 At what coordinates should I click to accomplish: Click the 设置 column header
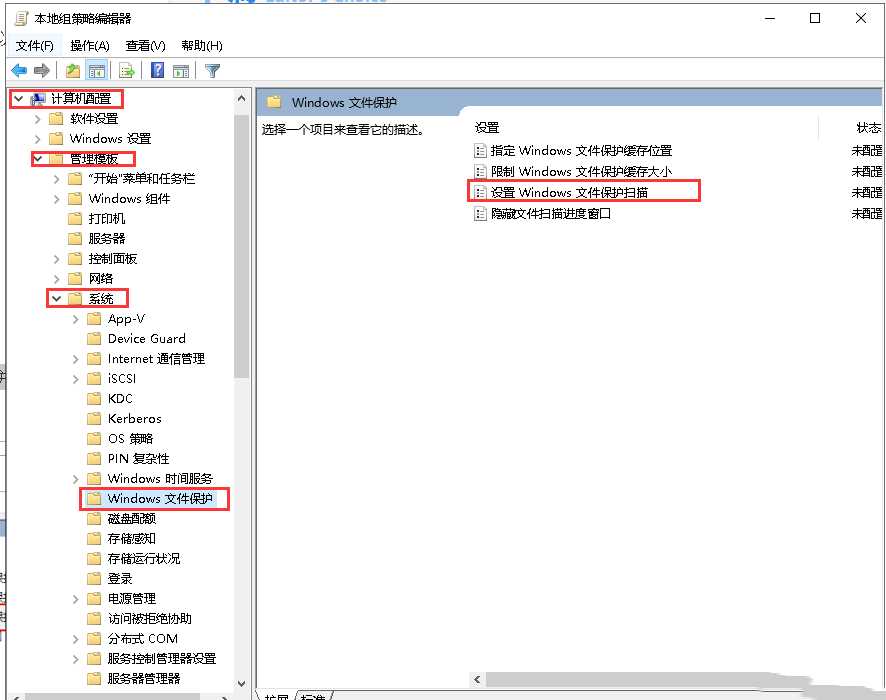(487, 128)
